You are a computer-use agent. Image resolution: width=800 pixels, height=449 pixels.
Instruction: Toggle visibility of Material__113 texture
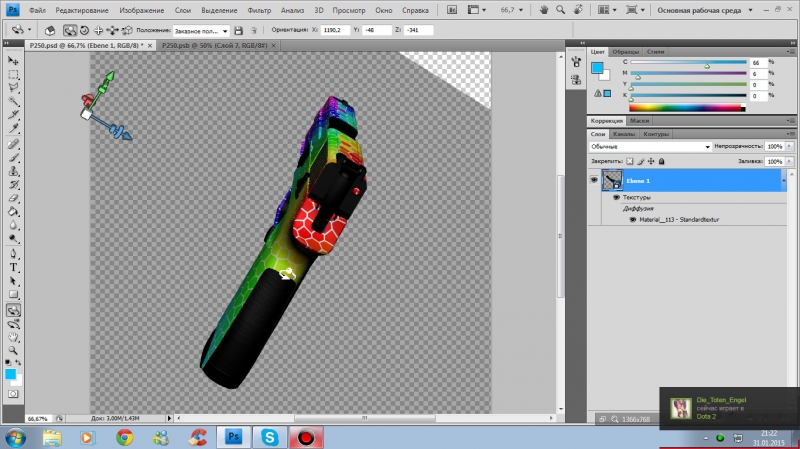click(x=633, y=219)
